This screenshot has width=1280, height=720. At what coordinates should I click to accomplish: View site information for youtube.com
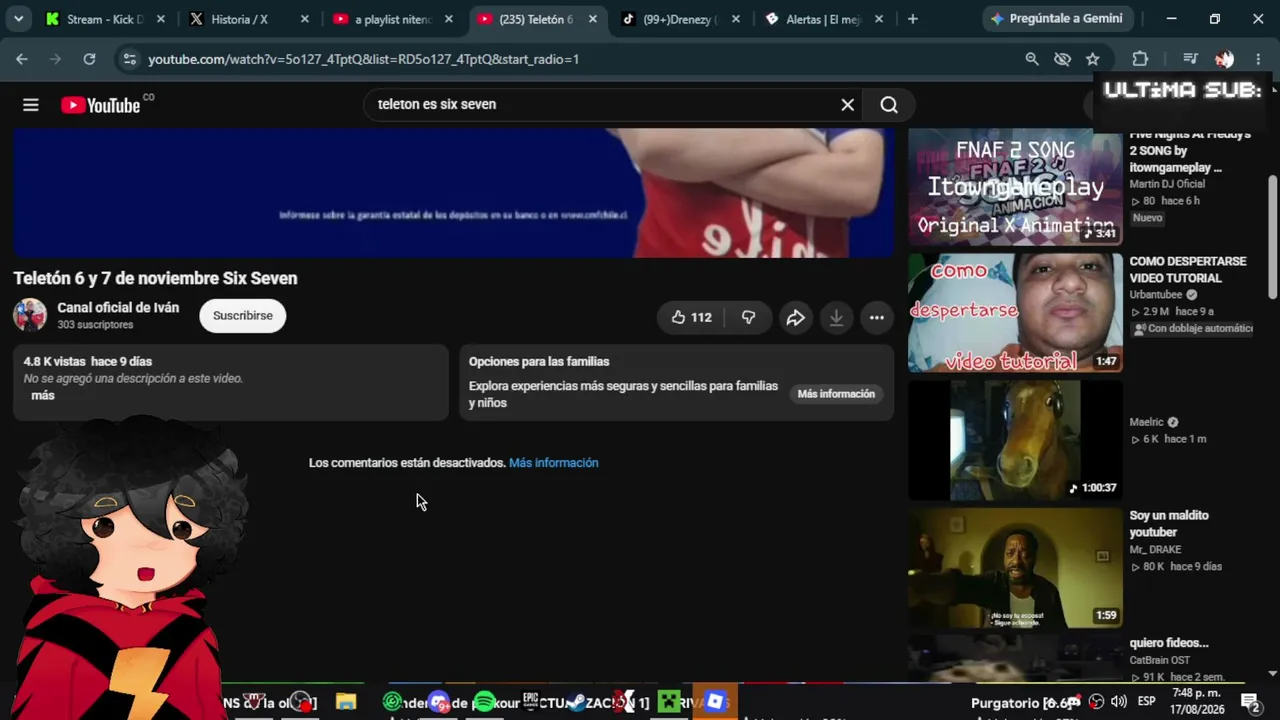pos(129,59)
